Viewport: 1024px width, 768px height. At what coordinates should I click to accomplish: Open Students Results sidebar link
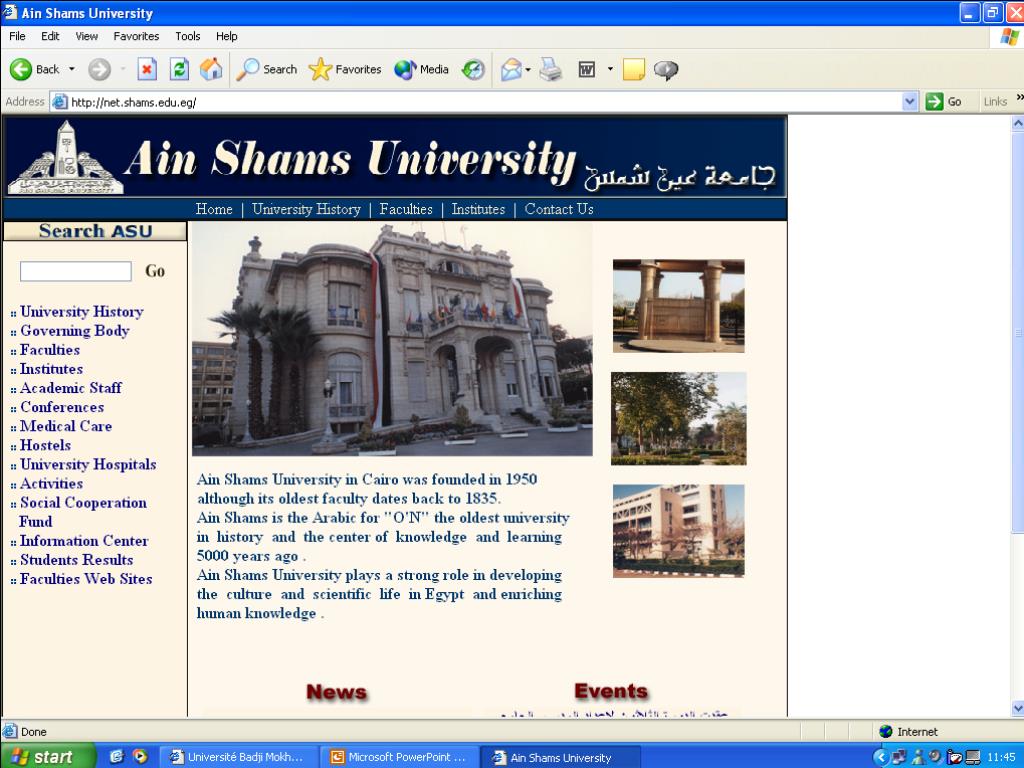tap(76, 560)
